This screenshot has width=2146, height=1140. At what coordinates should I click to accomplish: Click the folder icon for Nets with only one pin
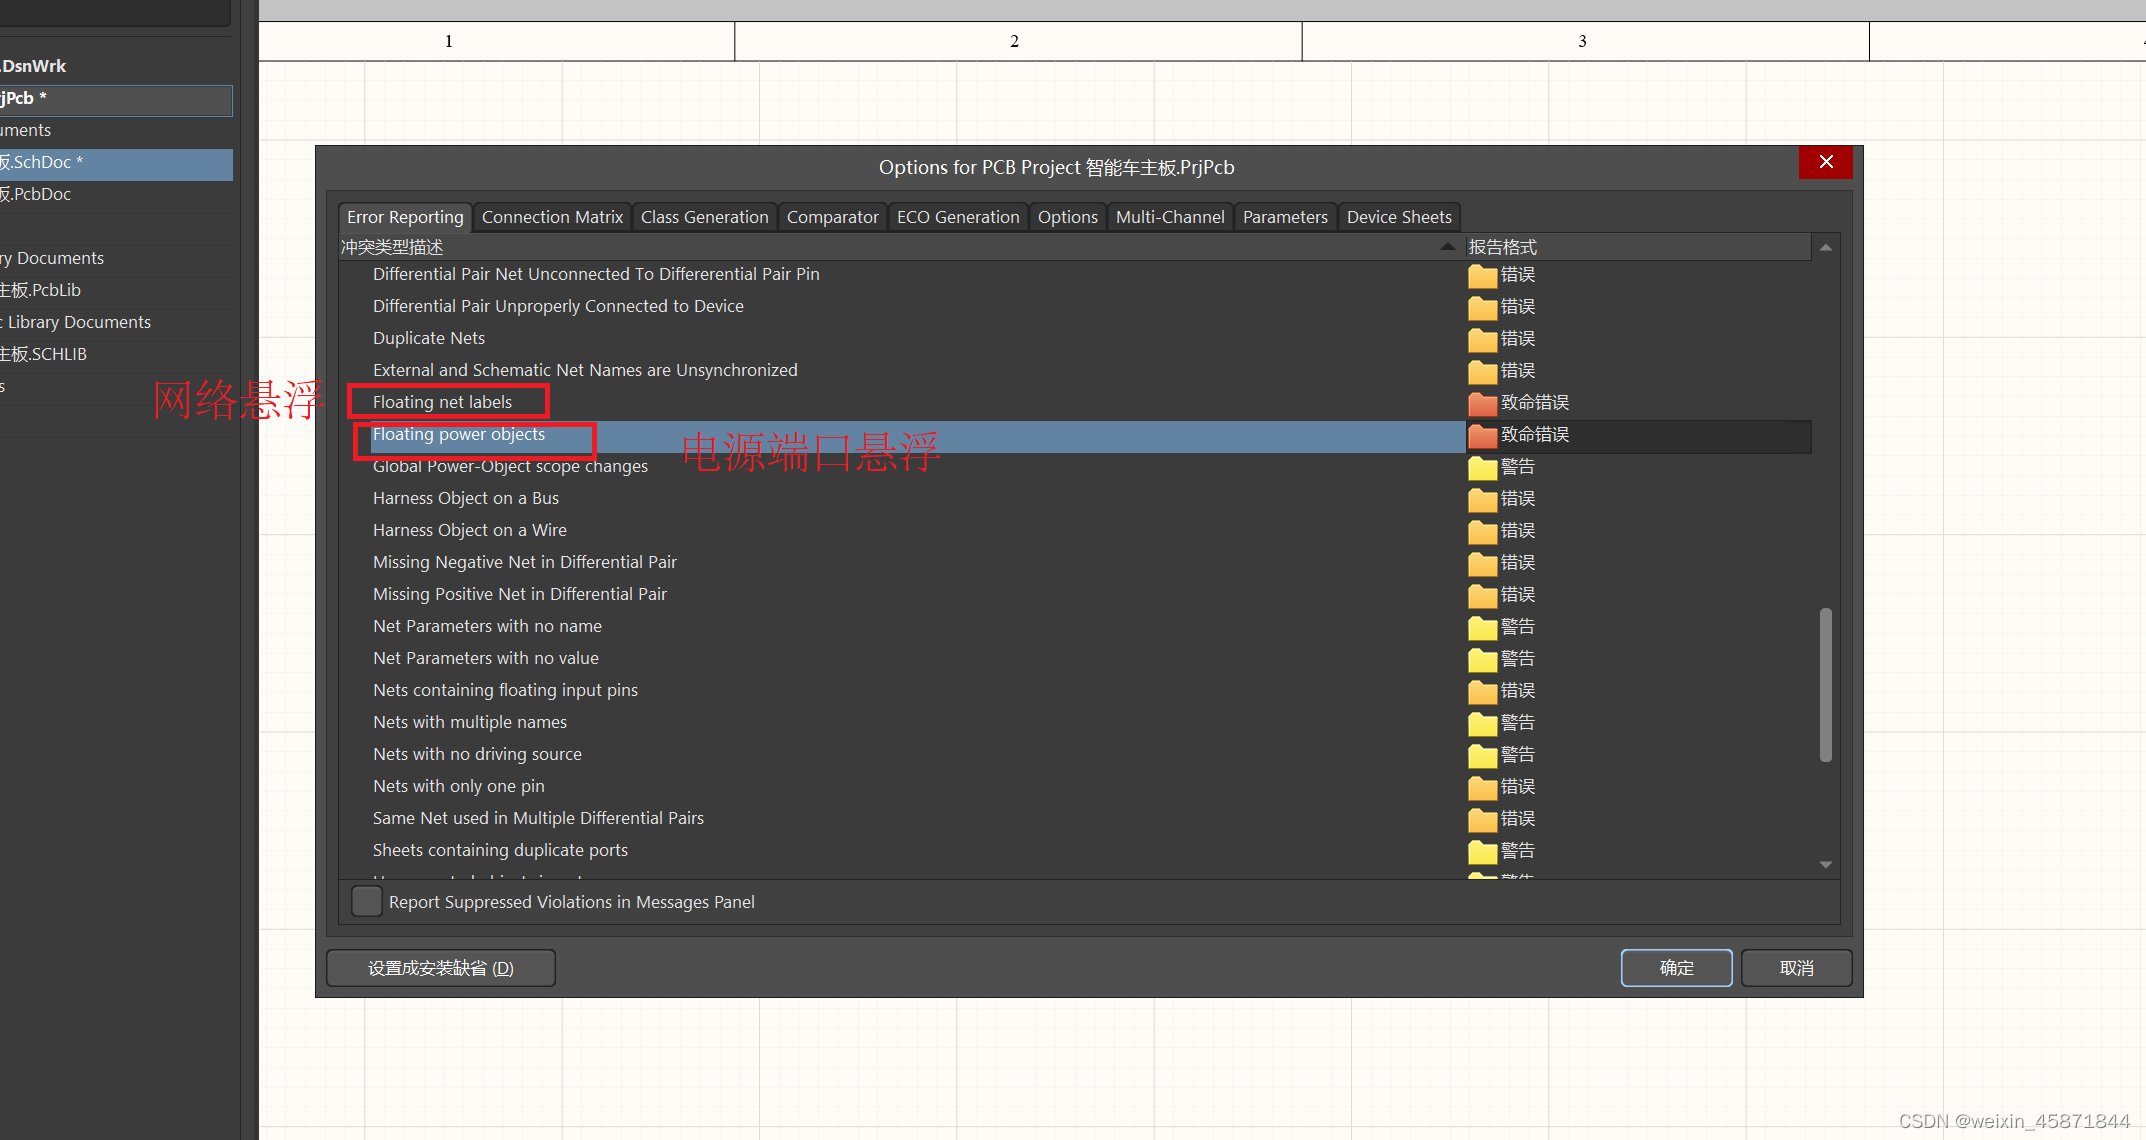1482,787
